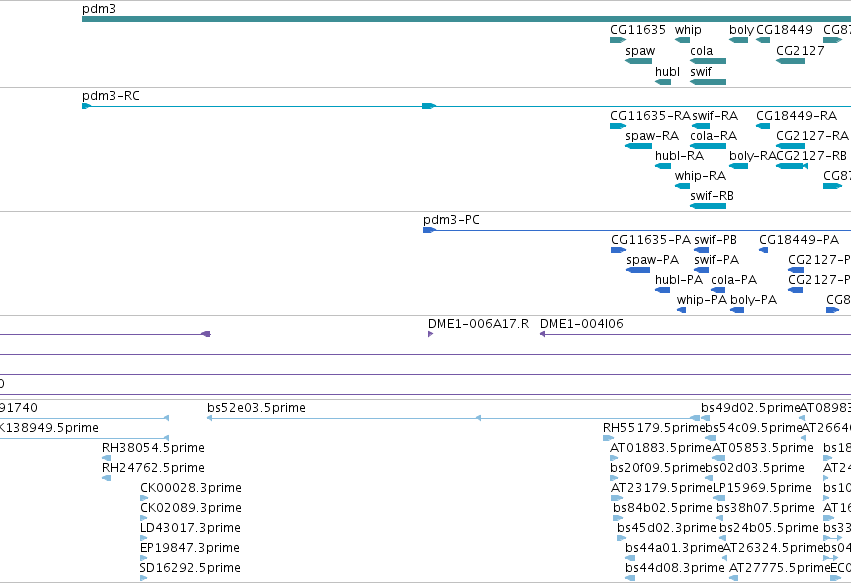The height and width of the screenshot is (583, 851).
Task: Select the hubl gene label
Action: click(668, 72)
